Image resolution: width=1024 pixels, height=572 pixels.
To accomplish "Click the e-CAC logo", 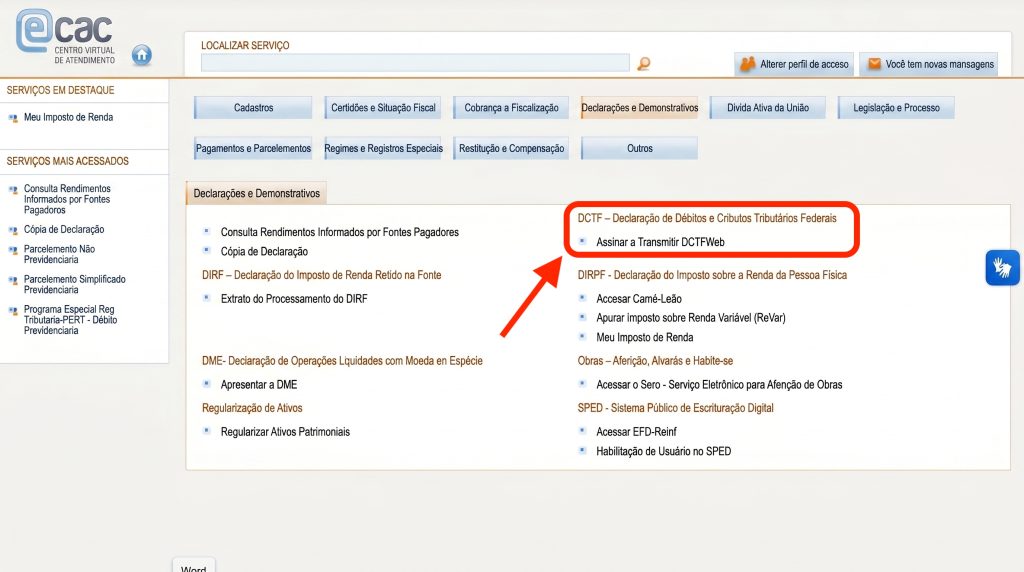I will click(x=65, y=36).
